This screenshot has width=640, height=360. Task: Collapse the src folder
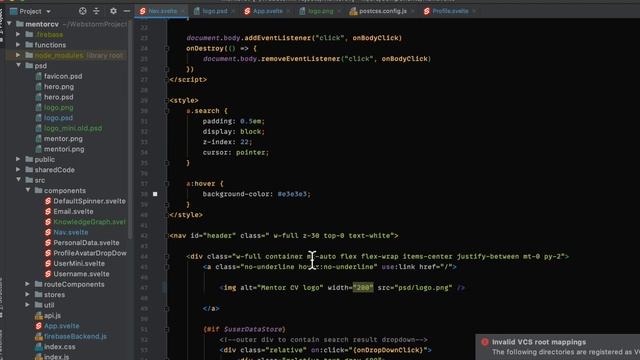pos(18,180)
